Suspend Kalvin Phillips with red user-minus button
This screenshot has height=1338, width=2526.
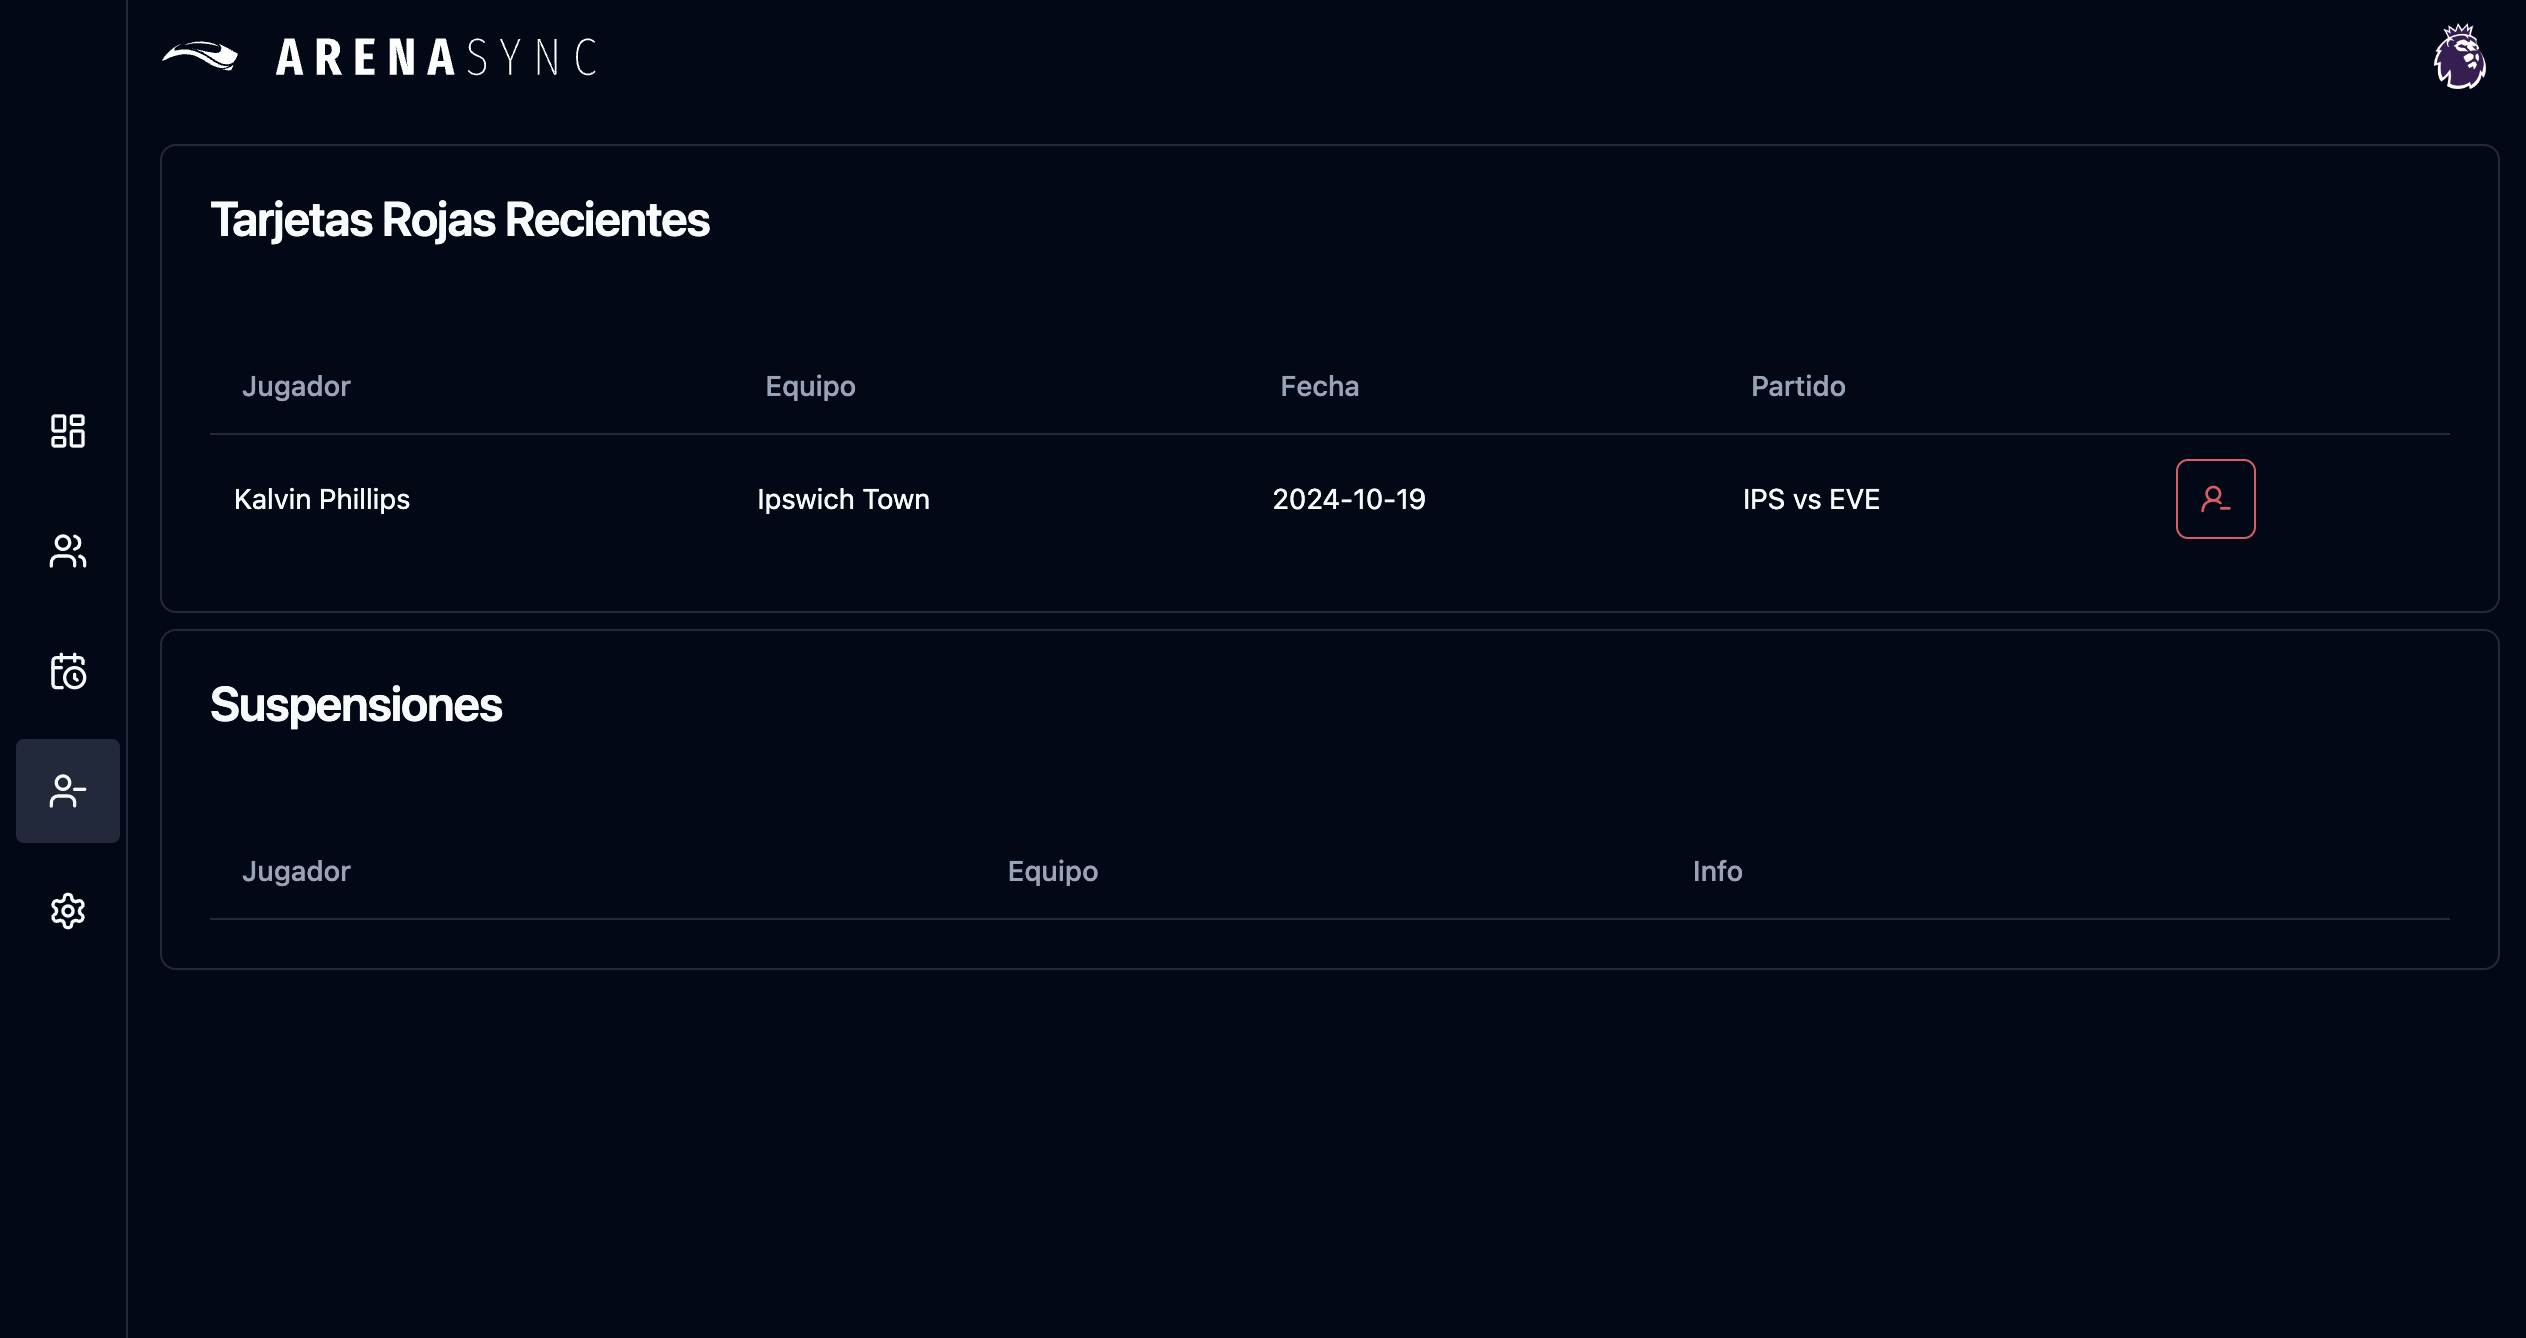[2215, 499]
